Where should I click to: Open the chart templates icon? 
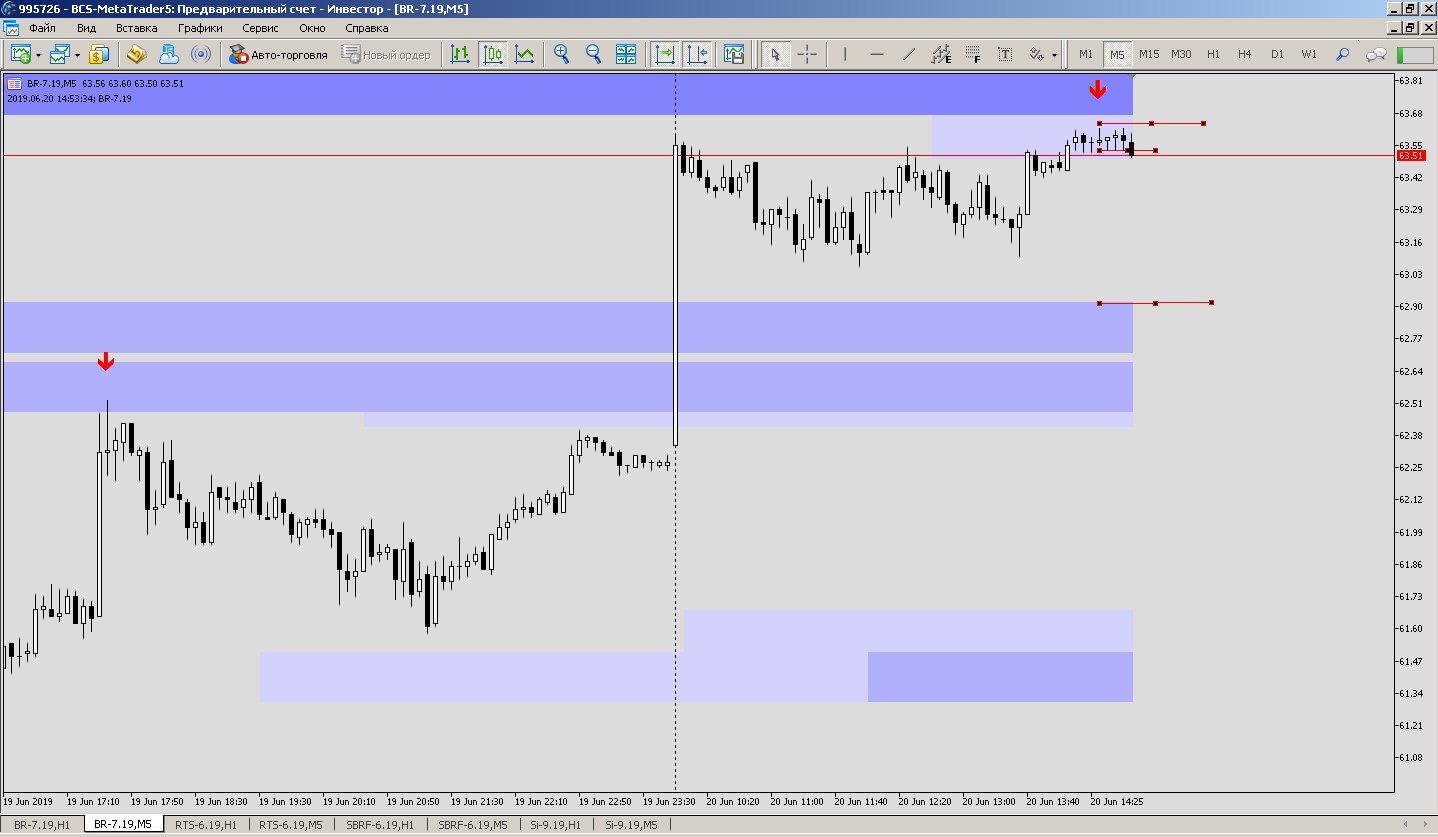pos(734,54)
